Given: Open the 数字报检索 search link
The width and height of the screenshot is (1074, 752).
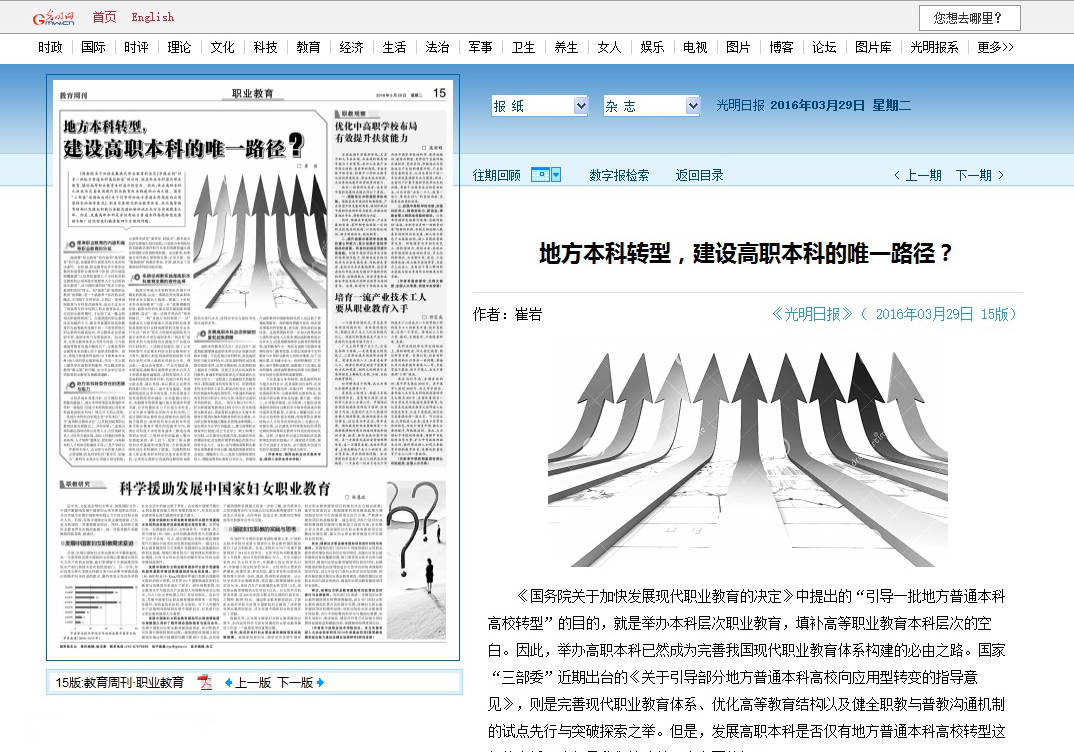Looking at the screenshot, I should 619,175.
